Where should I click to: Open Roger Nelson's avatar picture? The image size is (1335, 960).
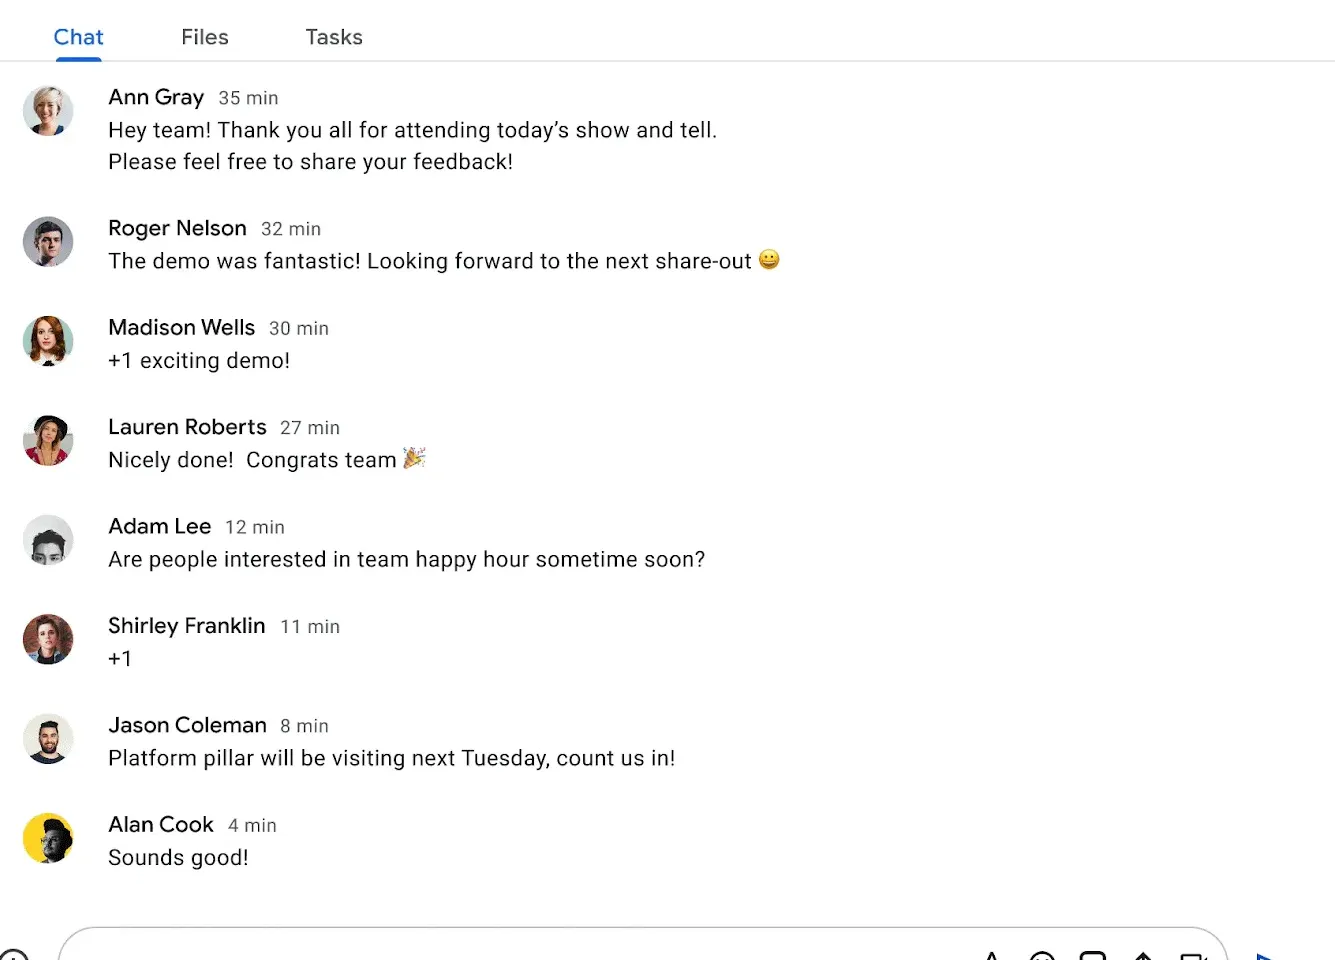click(48, 241)
